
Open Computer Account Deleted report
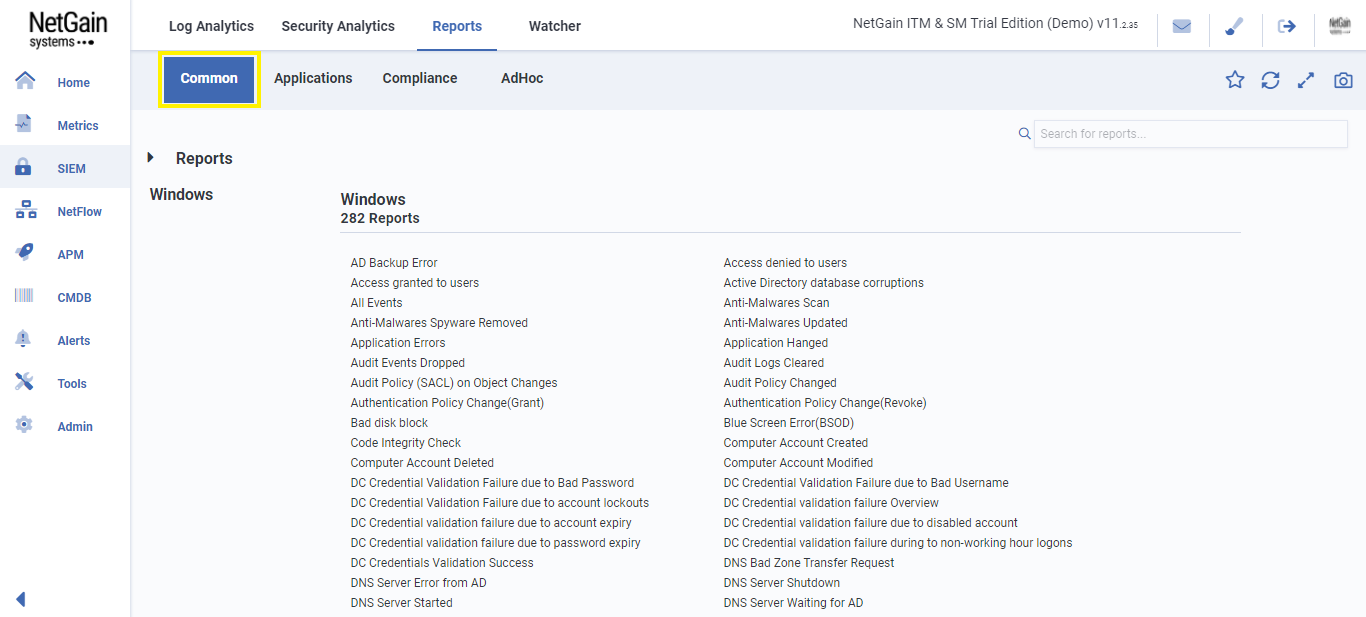[422, 463]
